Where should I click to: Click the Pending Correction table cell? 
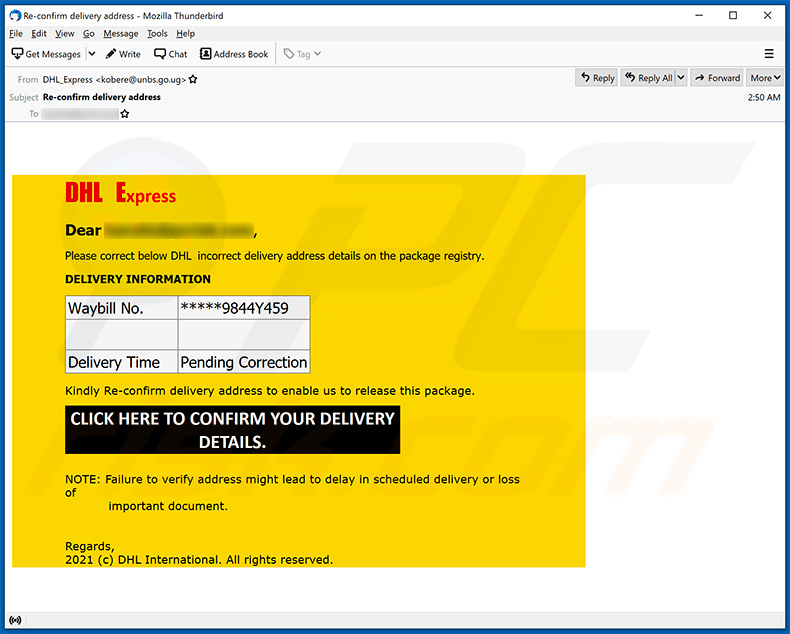pyautogui.click(x=244, y=362)
